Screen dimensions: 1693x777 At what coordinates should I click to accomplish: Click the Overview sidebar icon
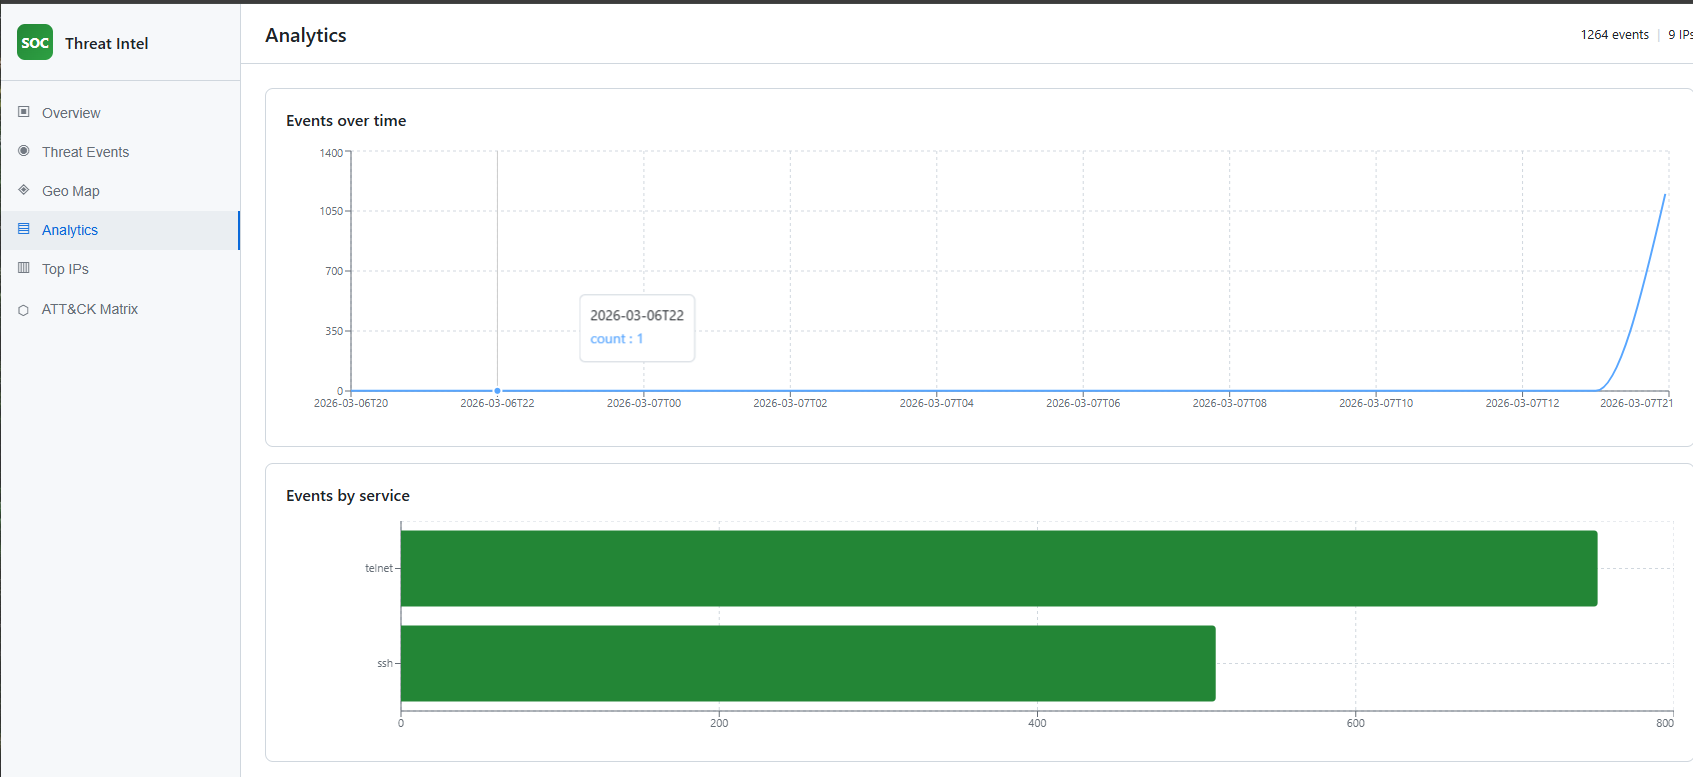click(x=24, y=112)
